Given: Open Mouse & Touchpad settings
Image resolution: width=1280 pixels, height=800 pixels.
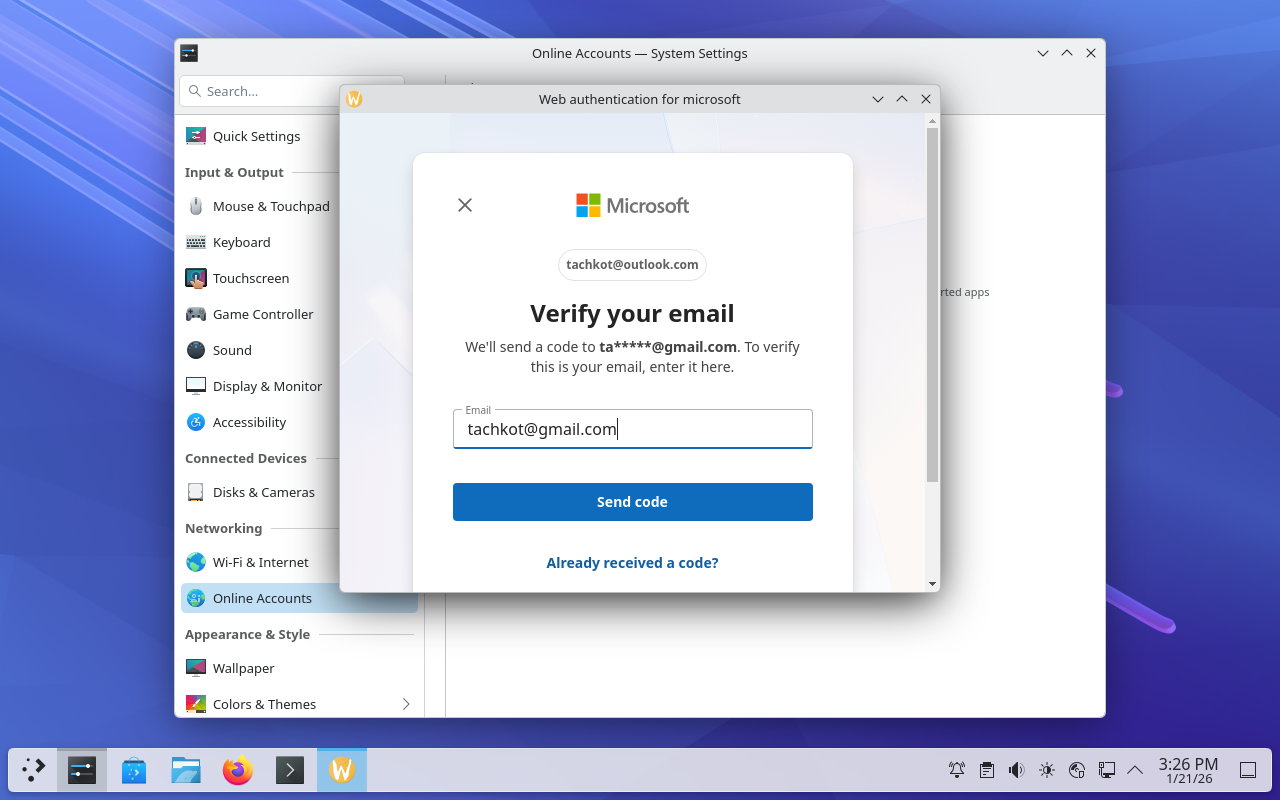Looking at the screenshot, I should [x=270, y=206].
